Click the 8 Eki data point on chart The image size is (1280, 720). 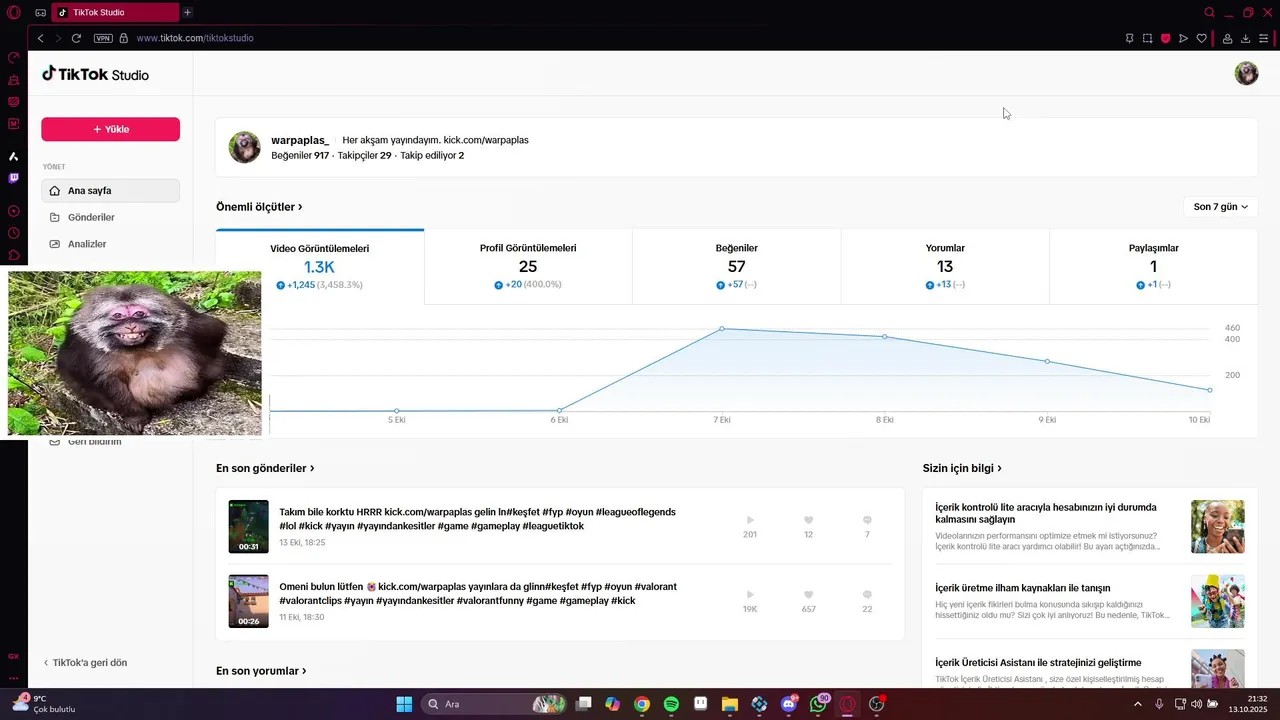pyautogui.click(x=885, y=337)
